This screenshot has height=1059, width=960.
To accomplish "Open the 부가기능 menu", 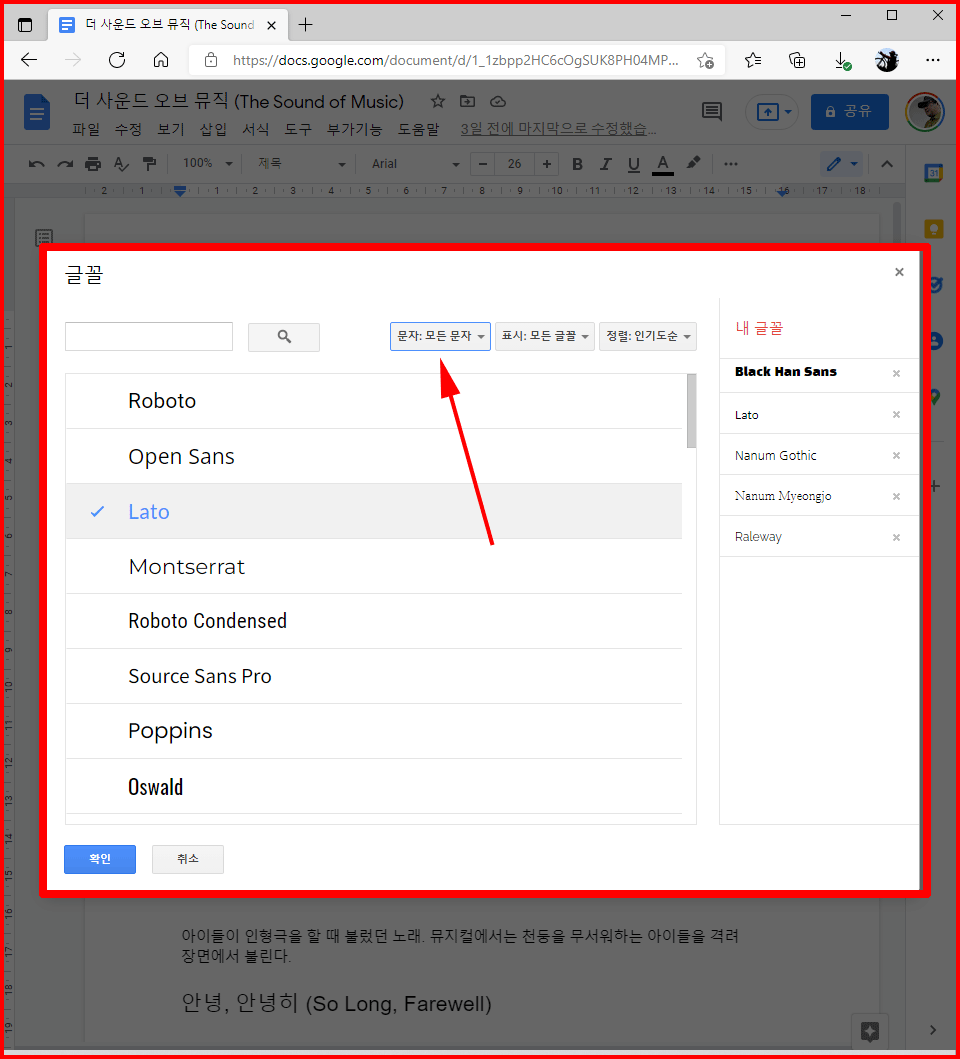I will coord(354,129).
